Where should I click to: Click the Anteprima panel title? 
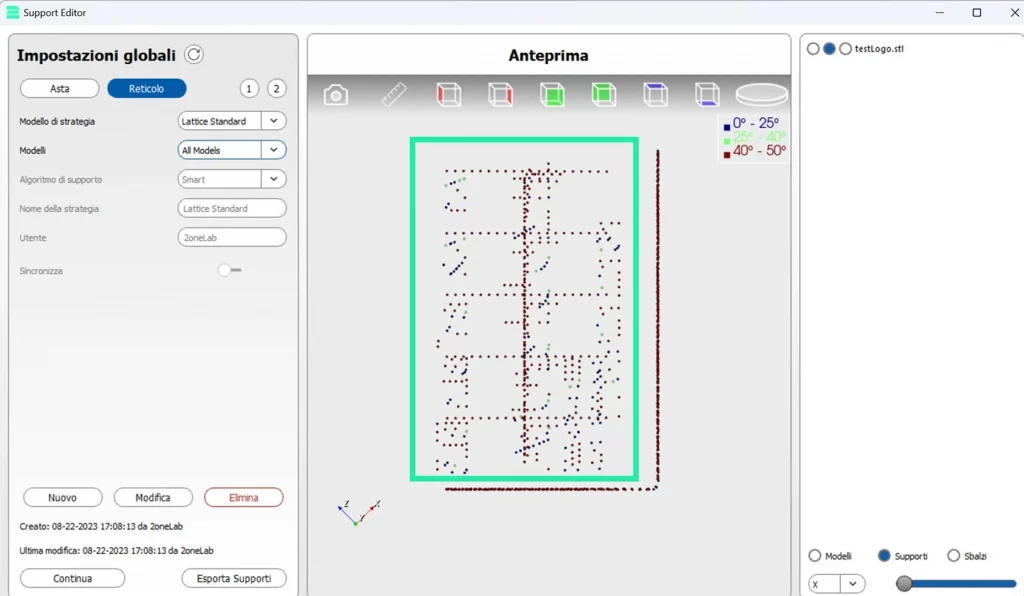point(549,55)
